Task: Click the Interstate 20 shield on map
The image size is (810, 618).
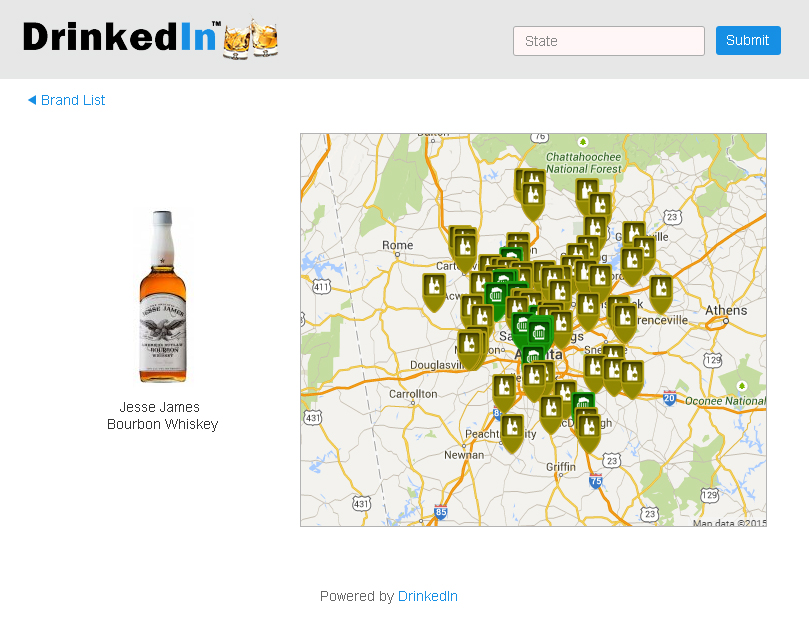Action: 669,398
